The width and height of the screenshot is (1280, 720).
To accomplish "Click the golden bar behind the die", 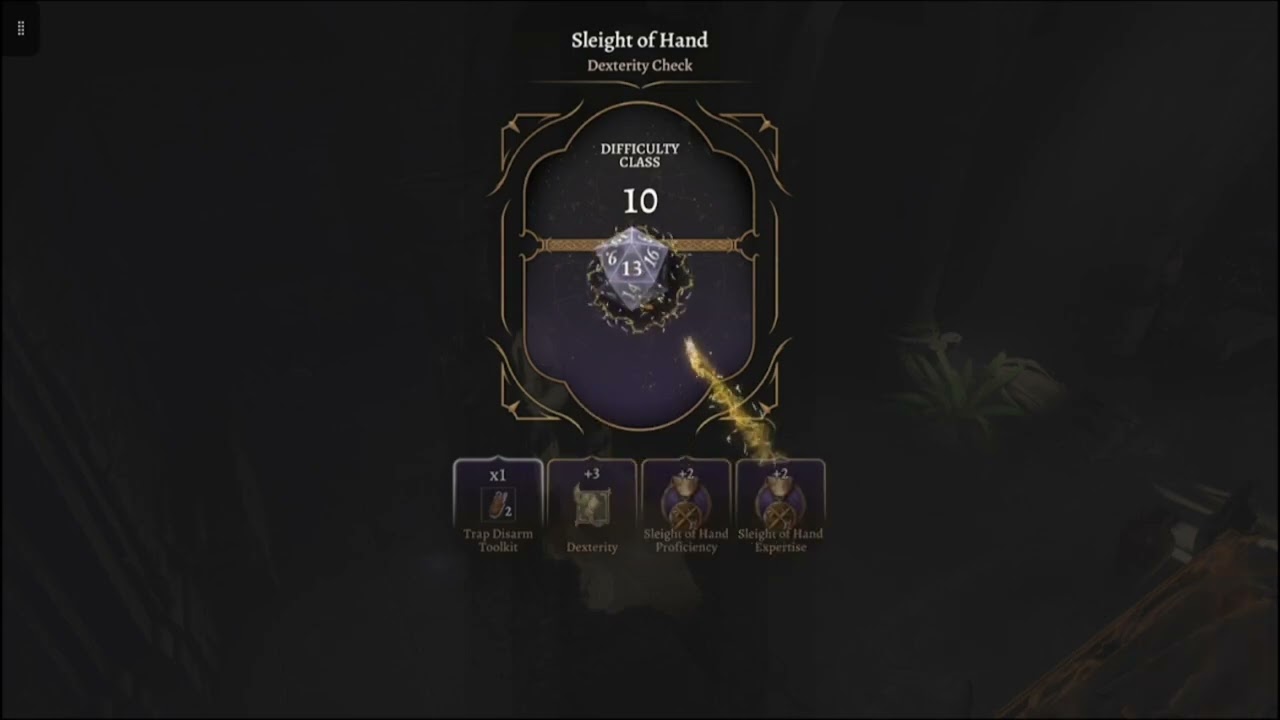I will point(640,243).
